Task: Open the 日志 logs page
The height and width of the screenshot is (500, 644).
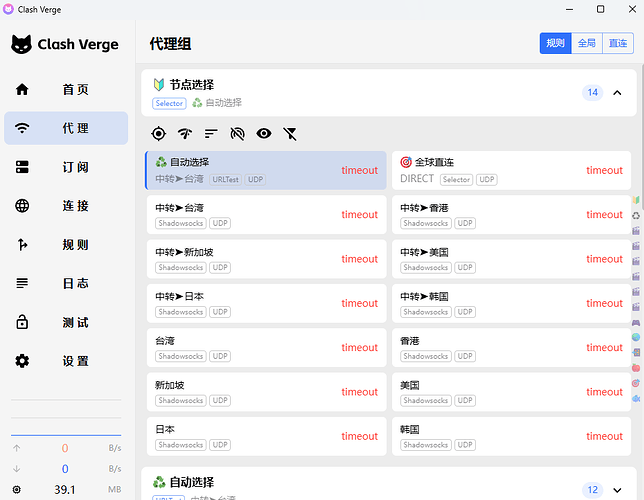Action: 66,283
